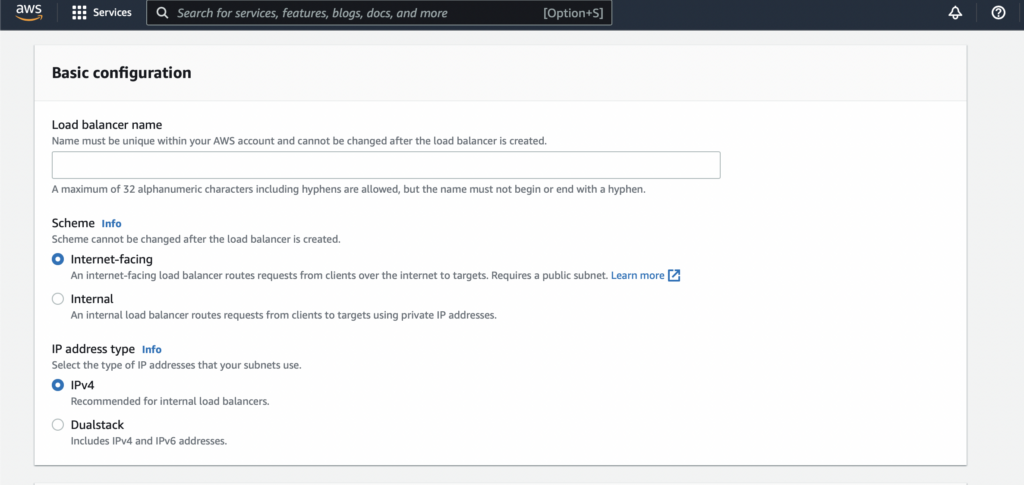Image resolution: width=1024 pixels, height=485 pixels.
Task: Open the Services menu label
Action: click(112, 12)
